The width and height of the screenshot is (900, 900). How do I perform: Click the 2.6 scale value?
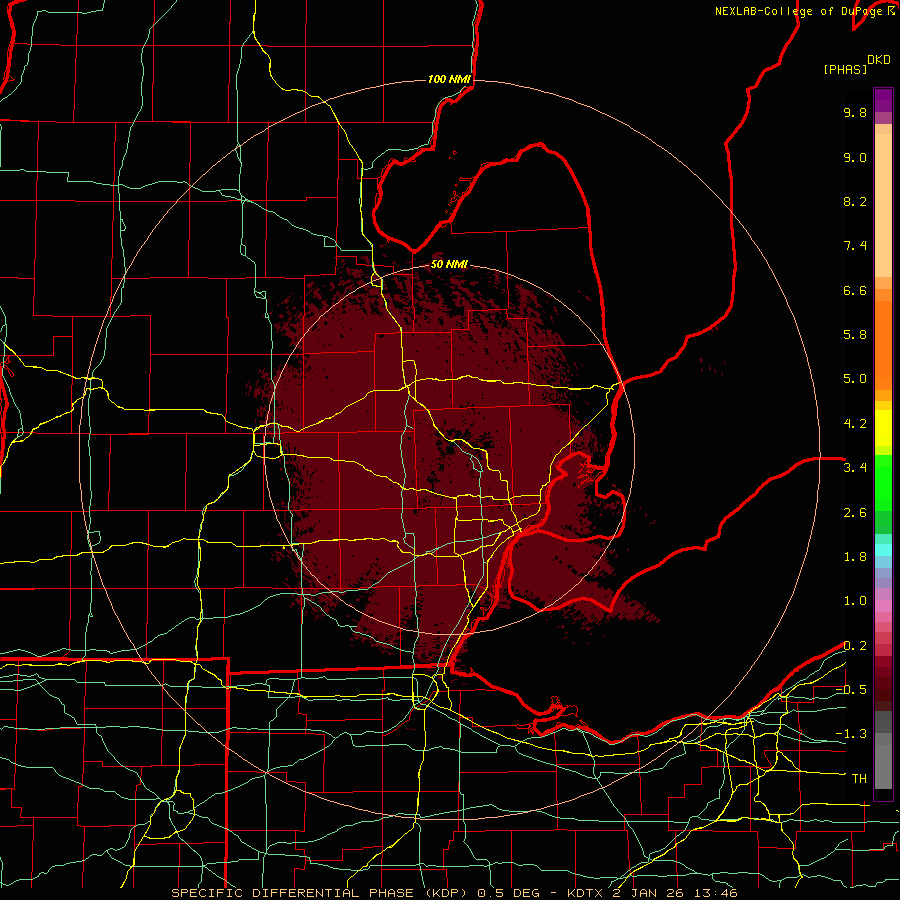(855, 513)
